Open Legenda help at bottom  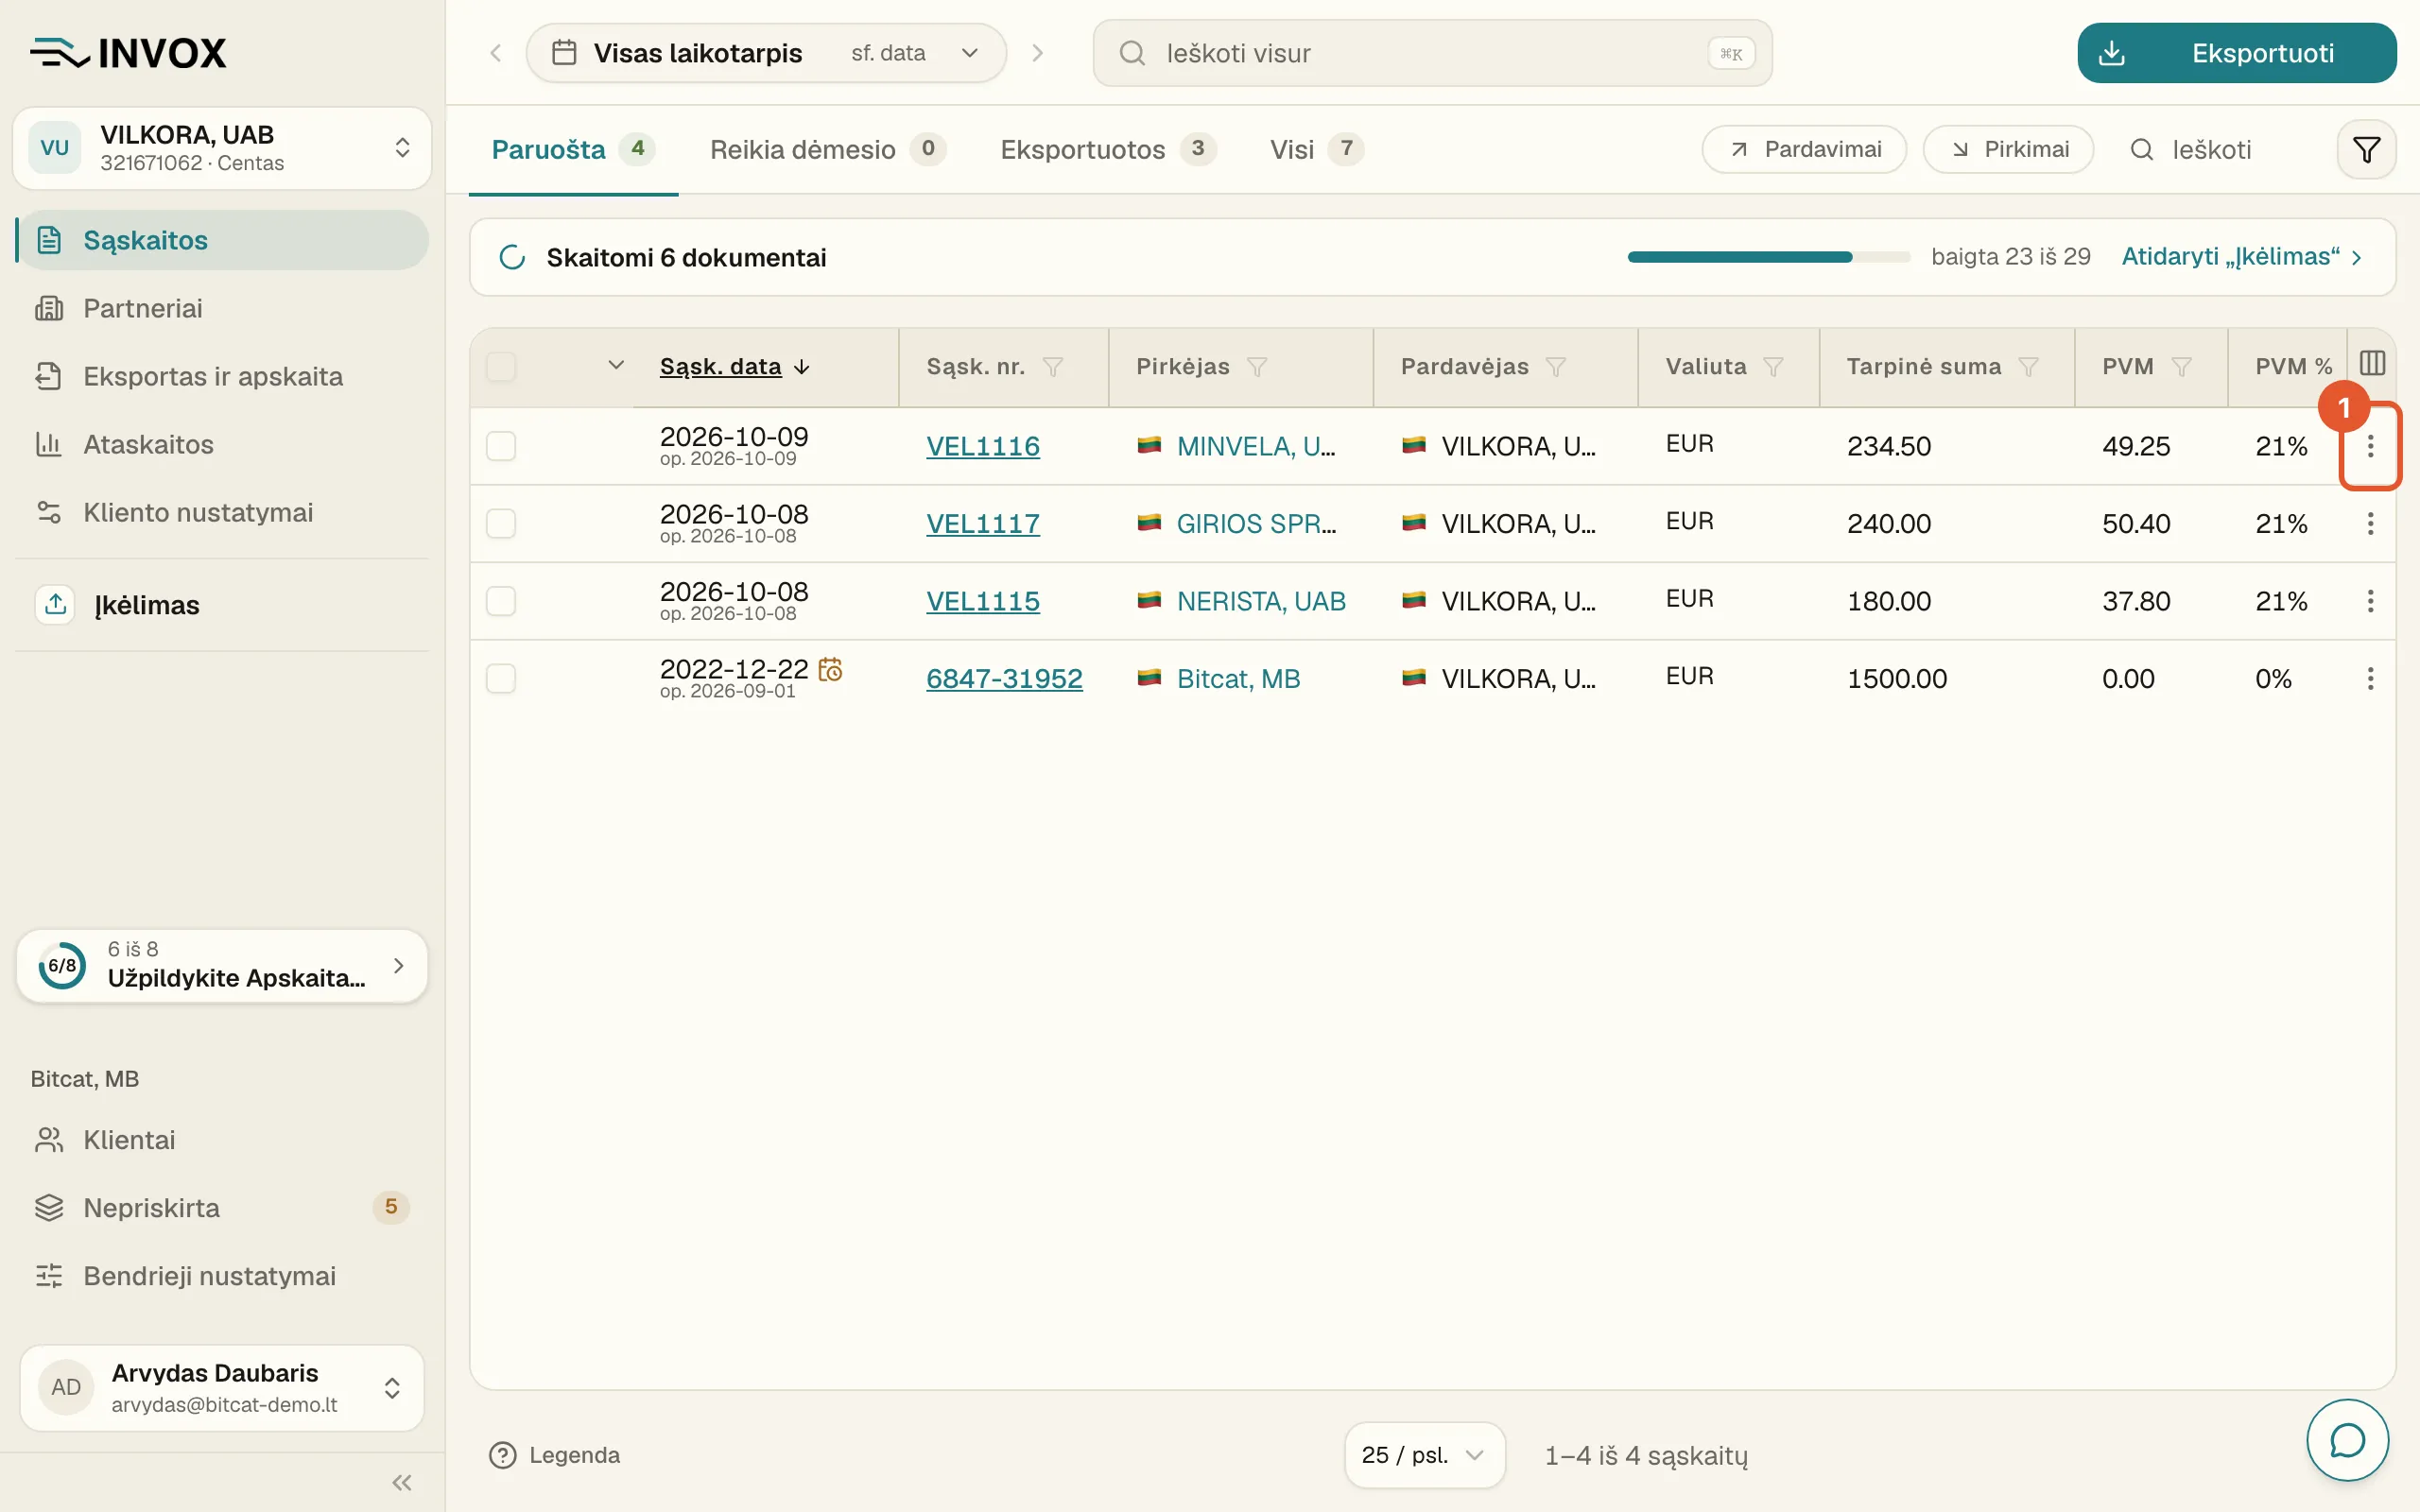[554, 1455]
